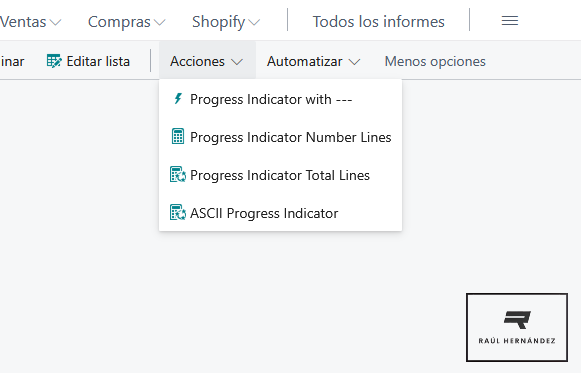581x373 pixels.
Task: Open the Automatizar menu label
Action: (x=305, y=61)
